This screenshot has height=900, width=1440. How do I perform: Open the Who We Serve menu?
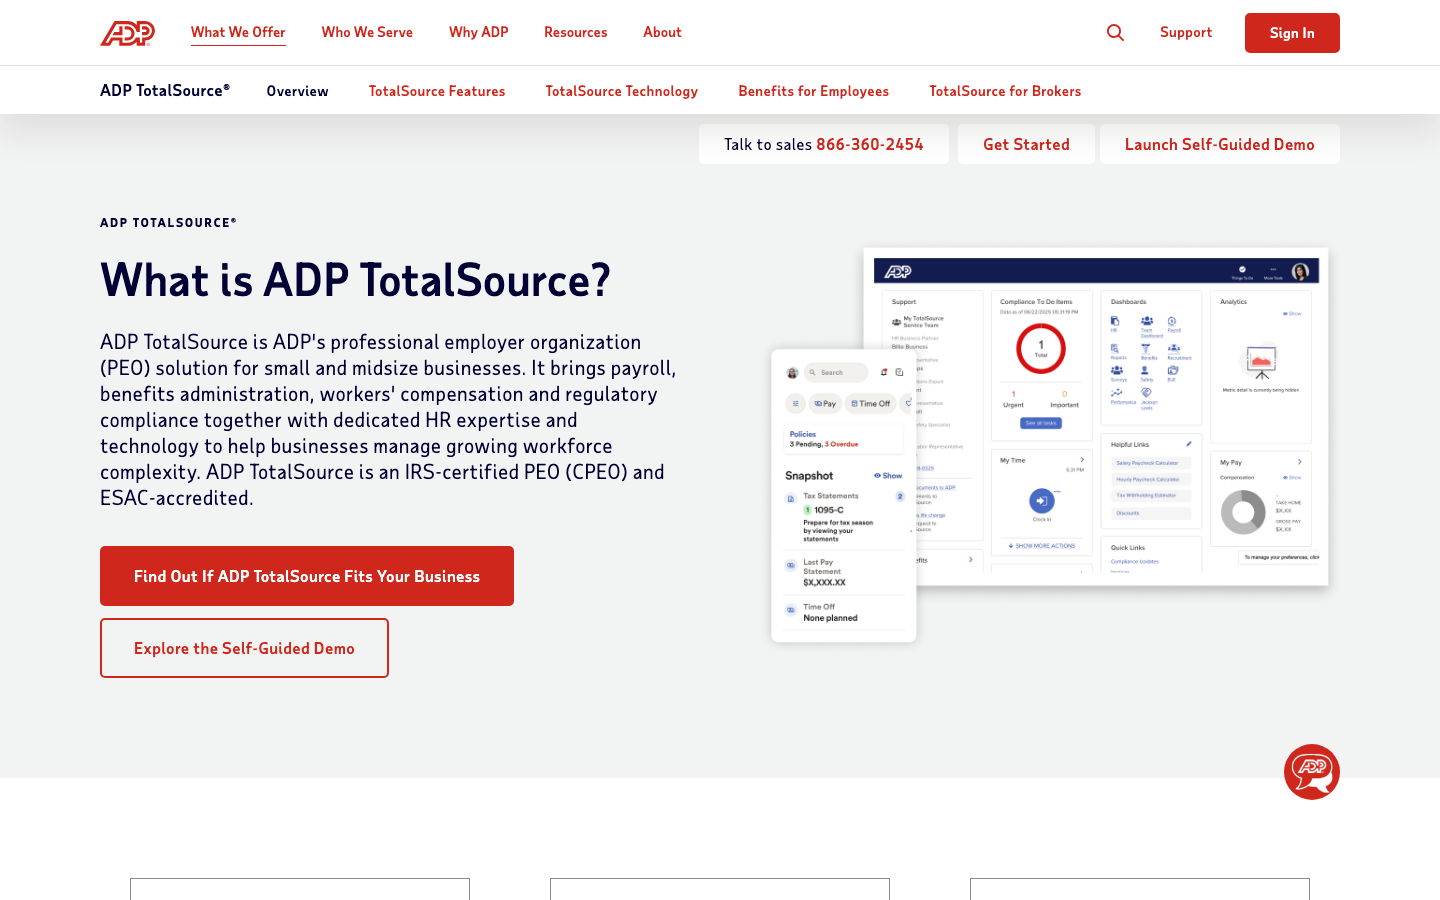point(367,32)
